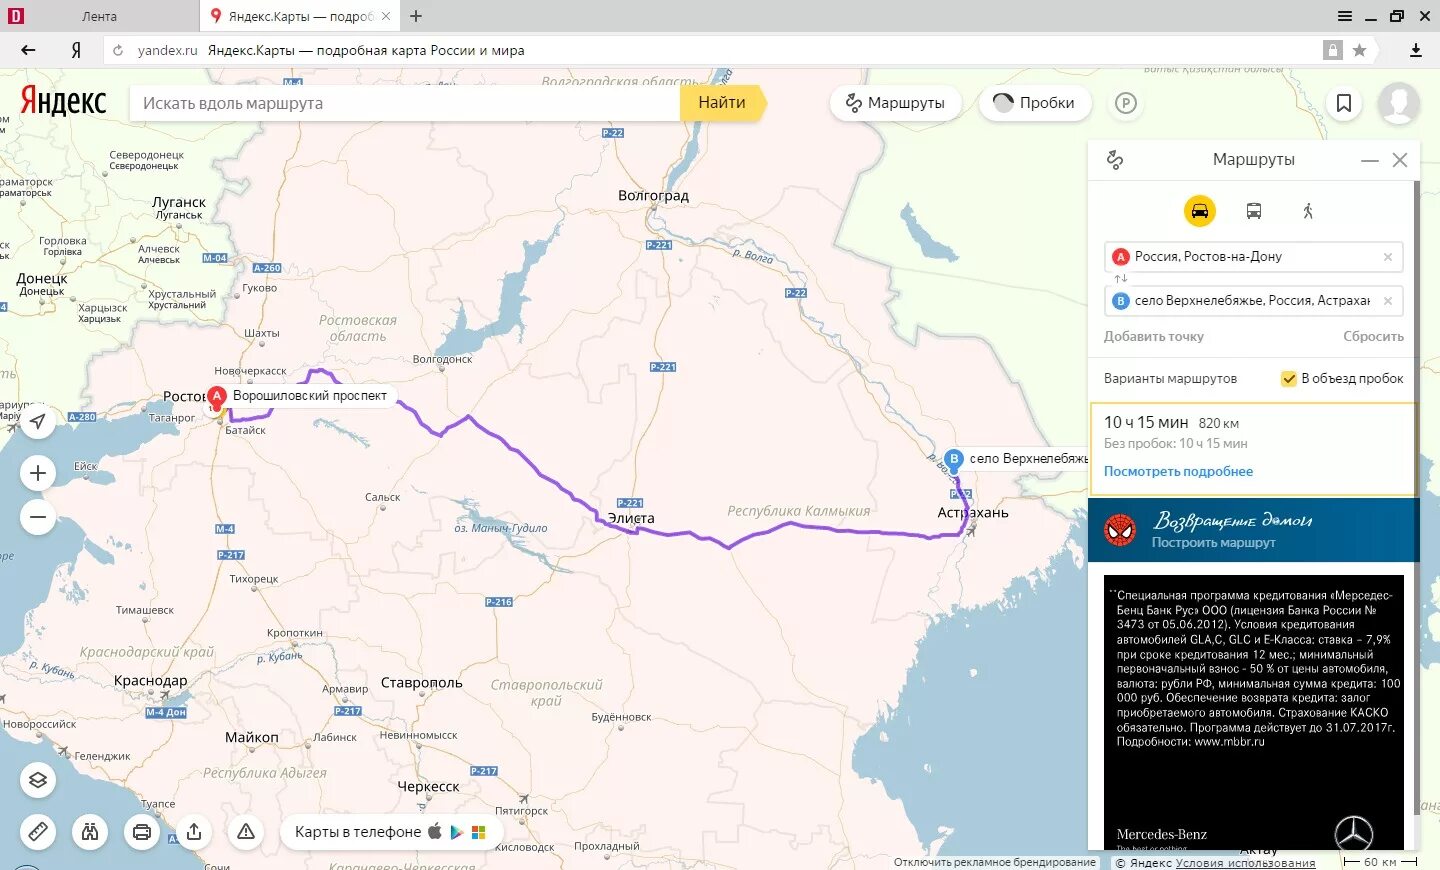
Task: Click Краснодар city label on map
Action: [150, 681]
